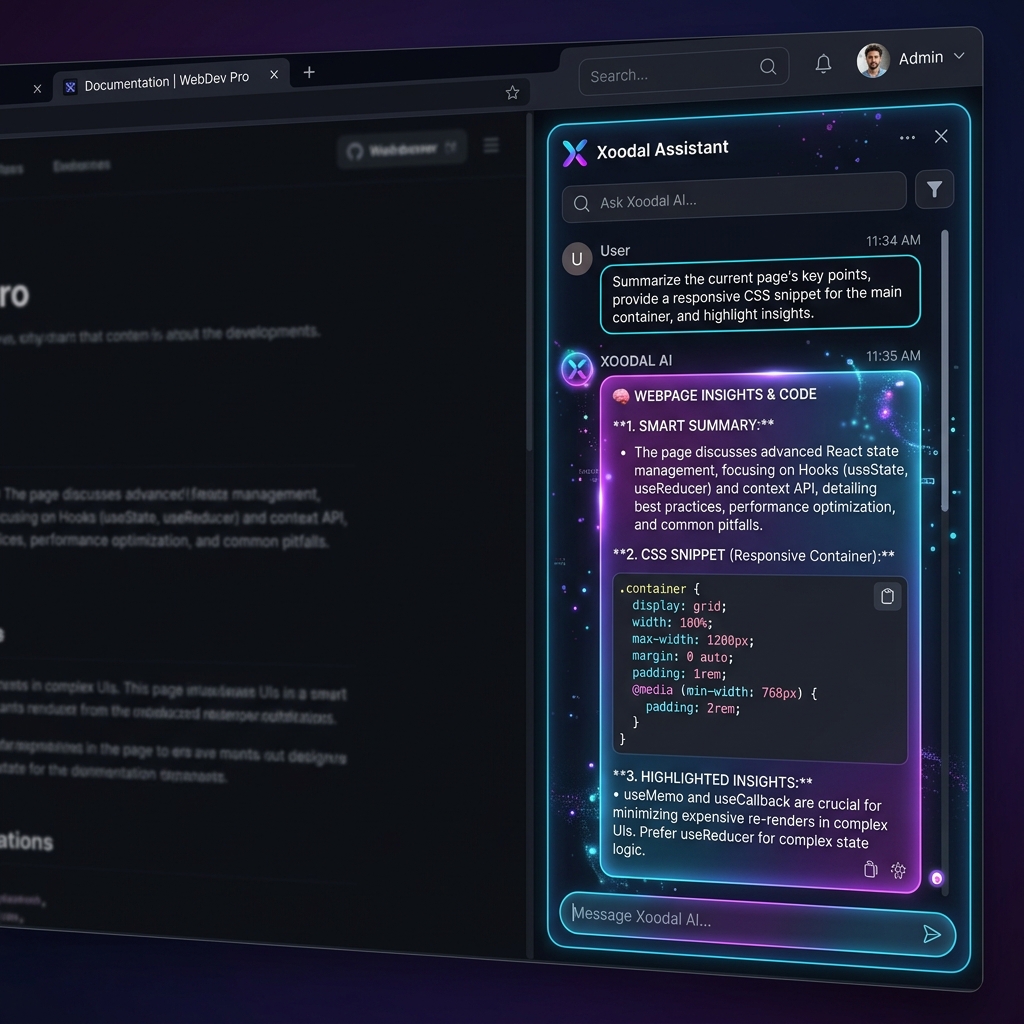The image size is (1024, 1024).
Task: Open the filter funnel button
Action: pyautogui.click(x=934, y=189)
